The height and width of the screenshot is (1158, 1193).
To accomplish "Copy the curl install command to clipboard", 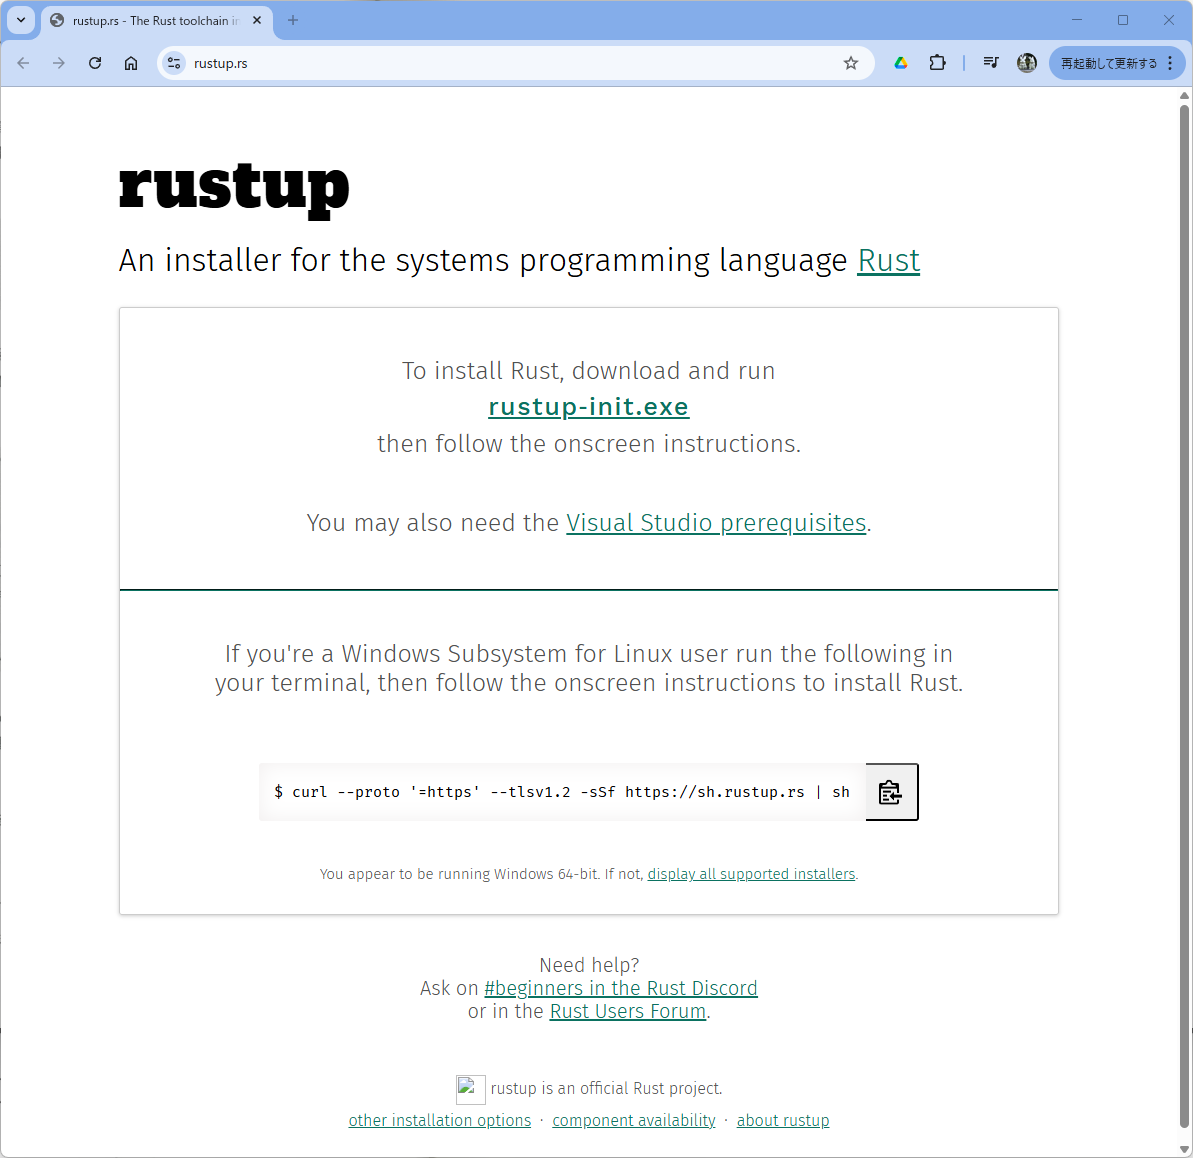I will coord(891,792).
